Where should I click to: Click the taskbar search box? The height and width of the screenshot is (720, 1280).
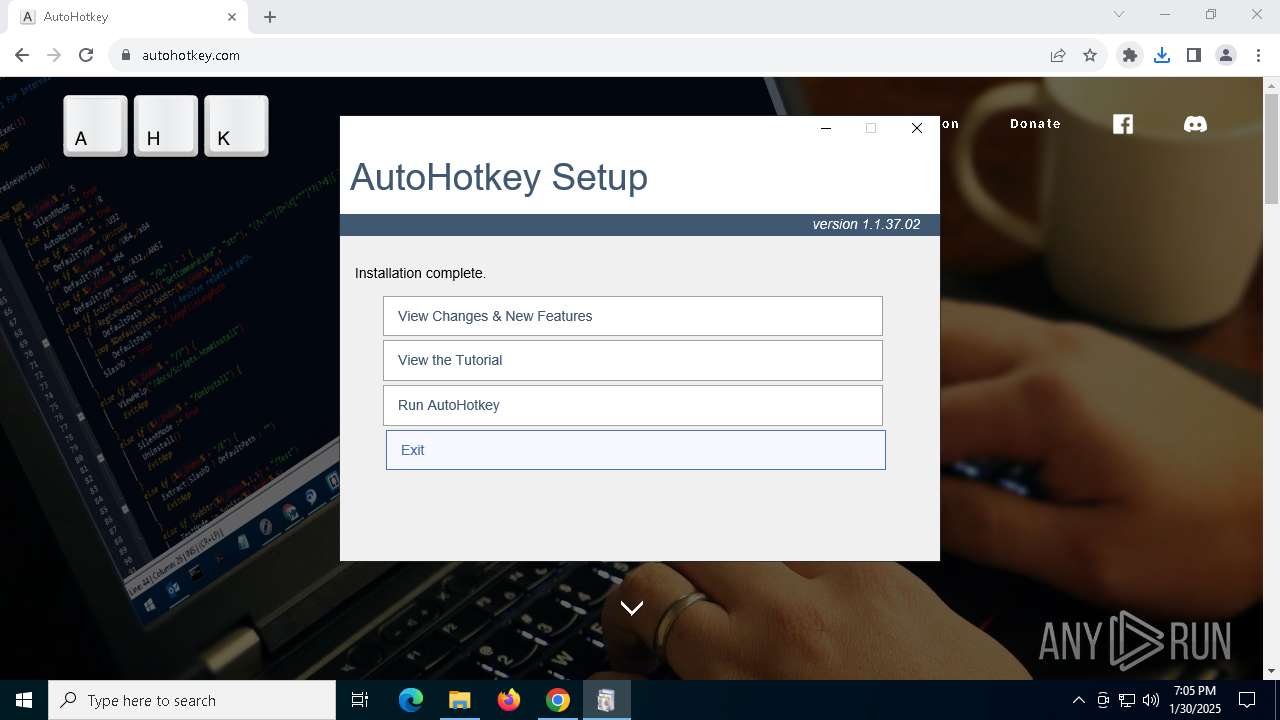[x=192, y=700]
